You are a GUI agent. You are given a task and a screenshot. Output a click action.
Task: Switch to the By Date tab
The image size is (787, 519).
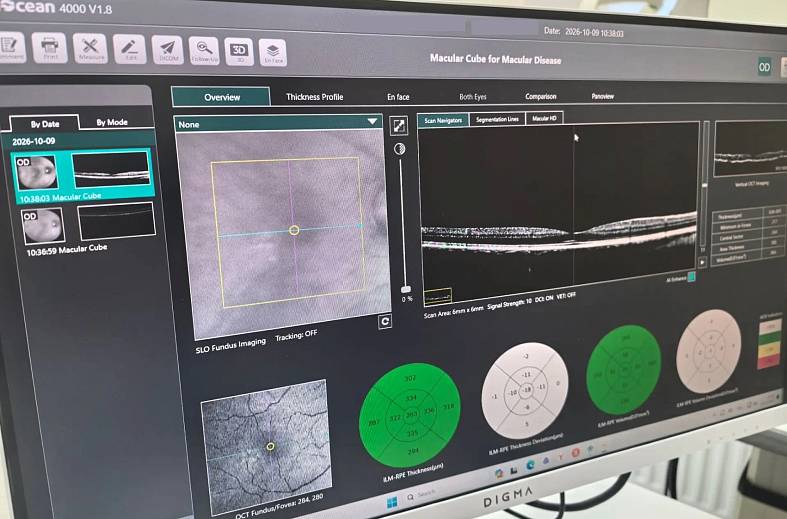(x=45, y=123)
